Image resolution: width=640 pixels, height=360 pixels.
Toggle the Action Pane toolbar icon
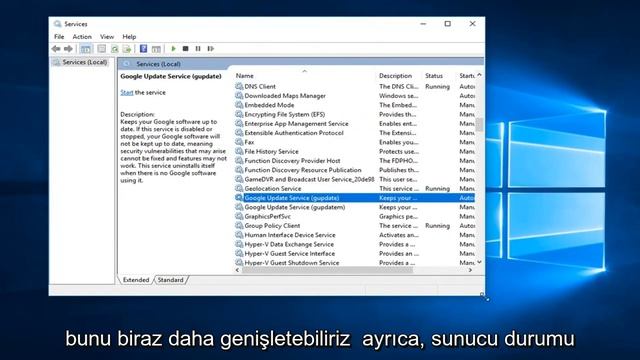(156, 49)
